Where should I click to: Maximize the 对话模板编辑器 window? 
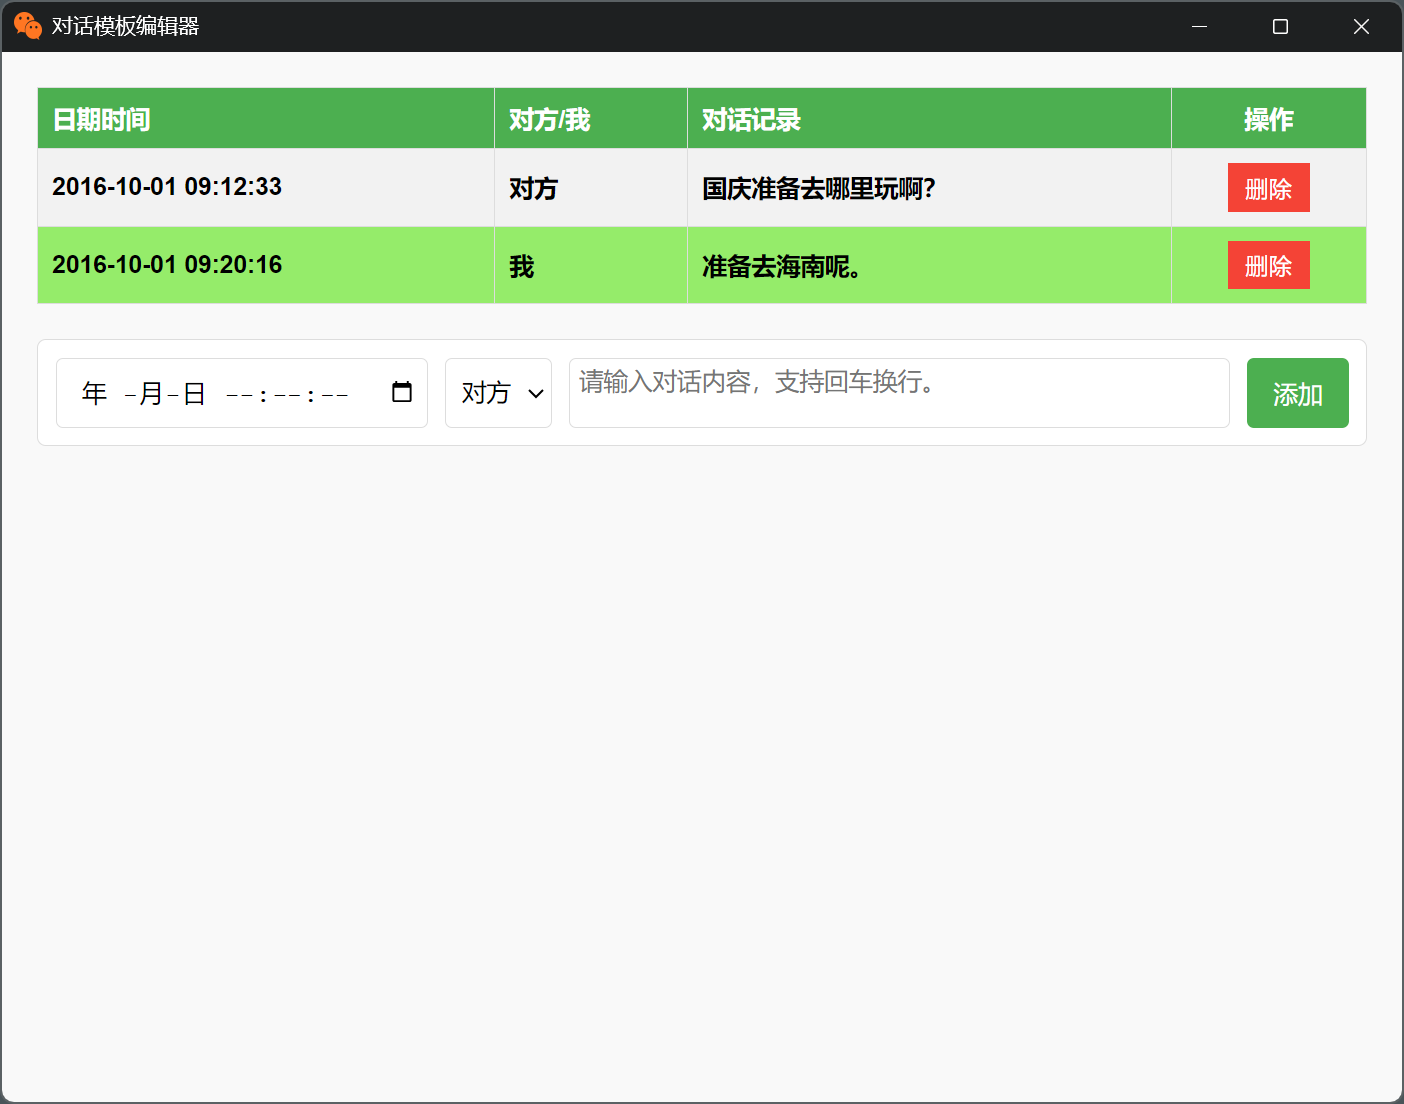[1280, 26]
